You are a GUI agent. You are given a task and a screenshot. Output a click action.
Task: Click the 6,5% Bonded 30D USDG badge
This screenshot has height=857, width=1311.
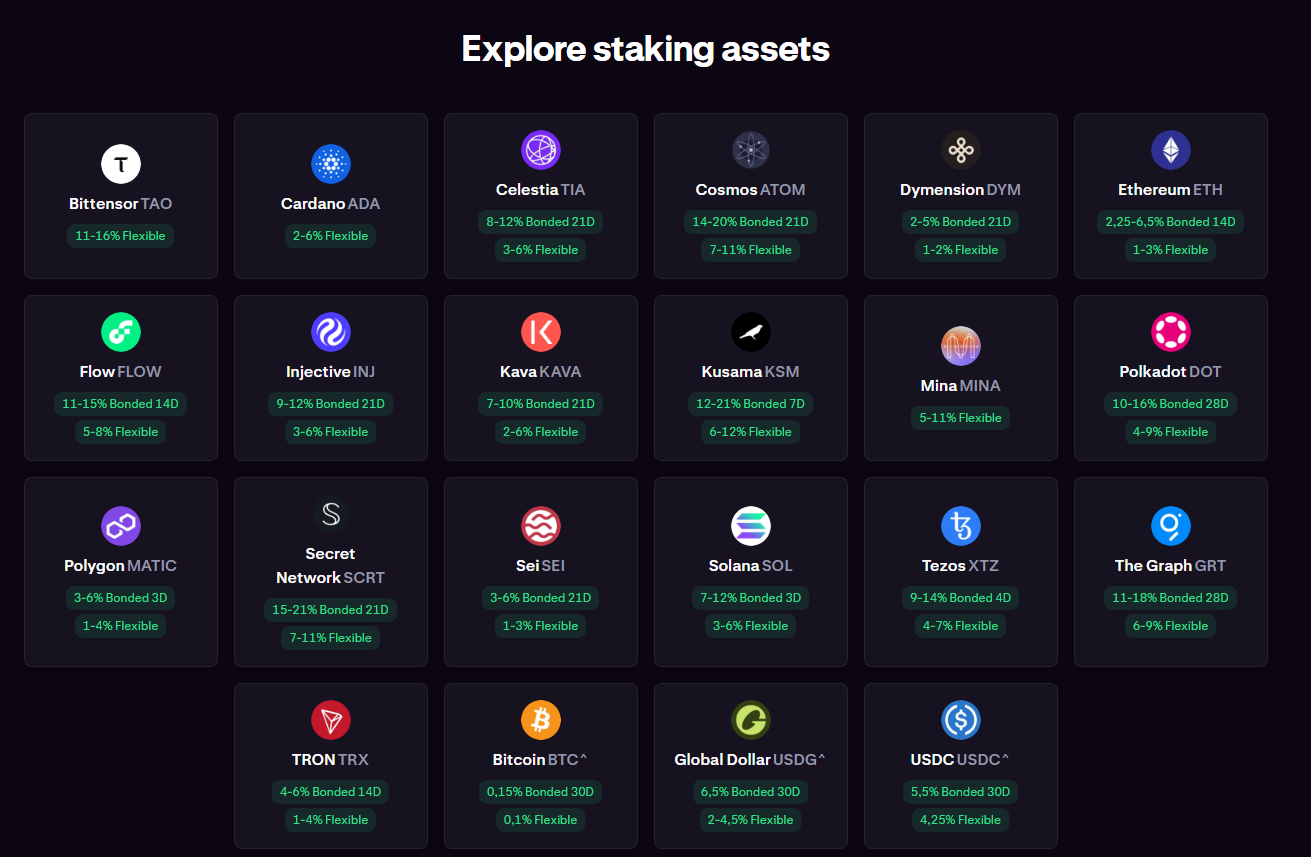751,792
